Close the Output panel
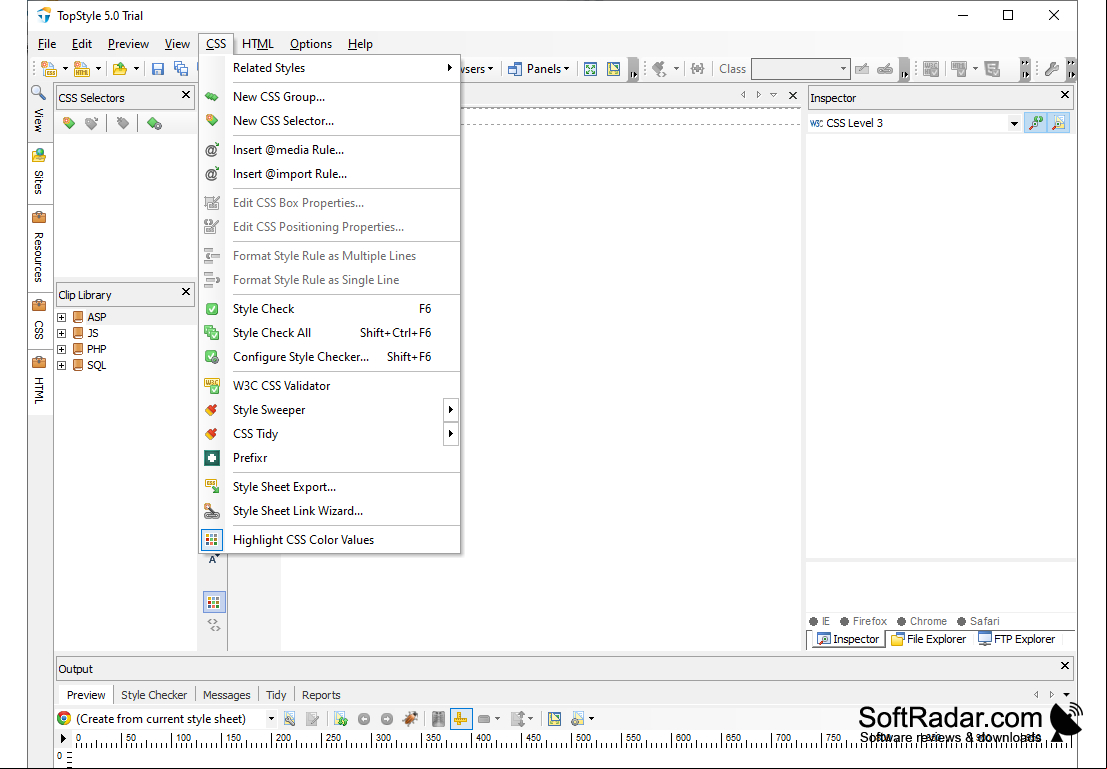Image resolution: width=1107 pixels, height=769 pixels. tap(1065, 665)
